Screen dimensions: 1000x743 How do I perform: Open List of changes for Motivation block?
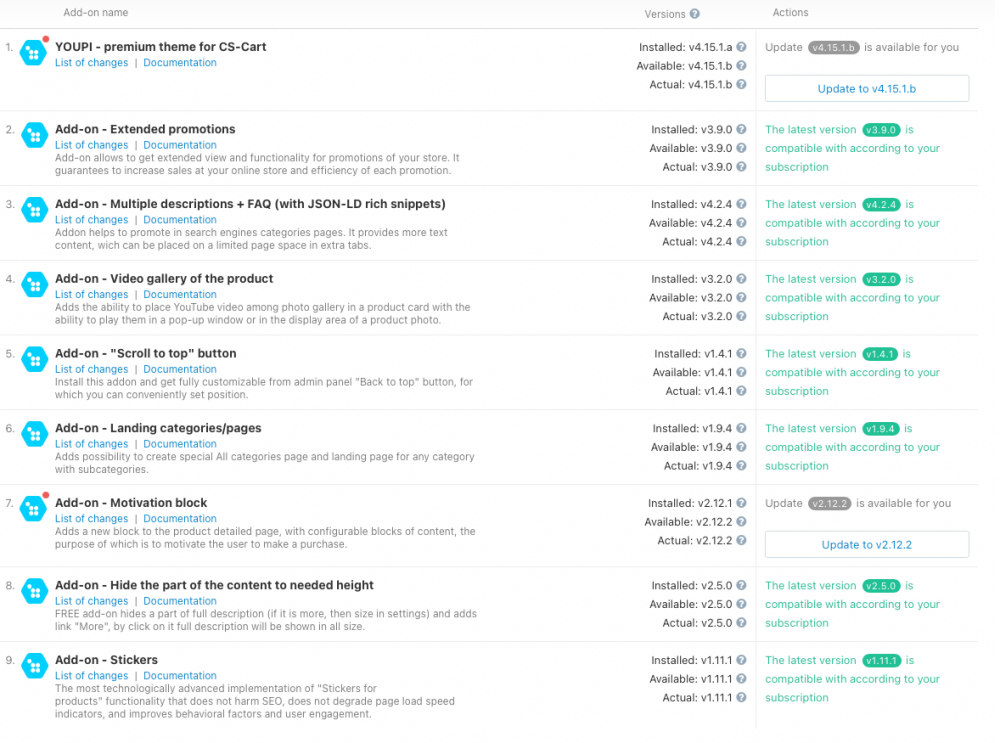point(91,519)
